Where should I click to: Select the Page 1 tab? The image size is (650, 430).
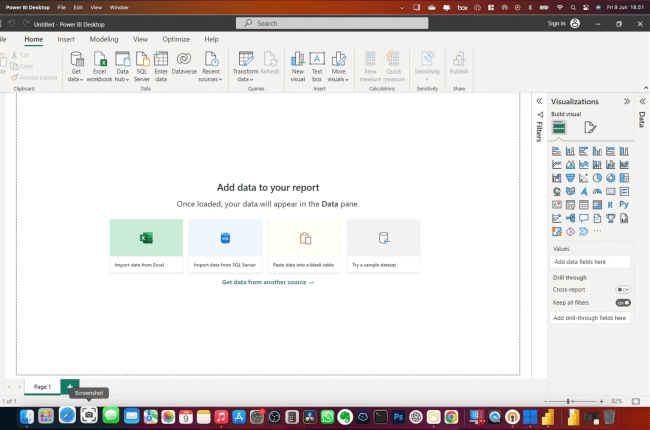tap(42, 386)
